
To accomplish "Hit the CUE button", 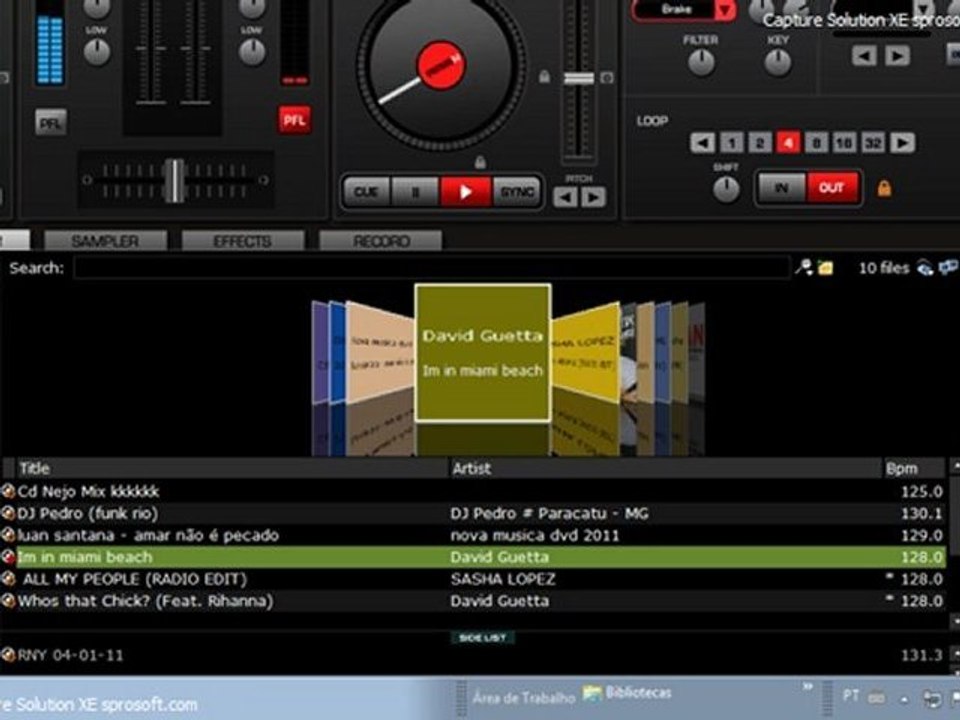I will pyautogui.click(x=366, y=192).
